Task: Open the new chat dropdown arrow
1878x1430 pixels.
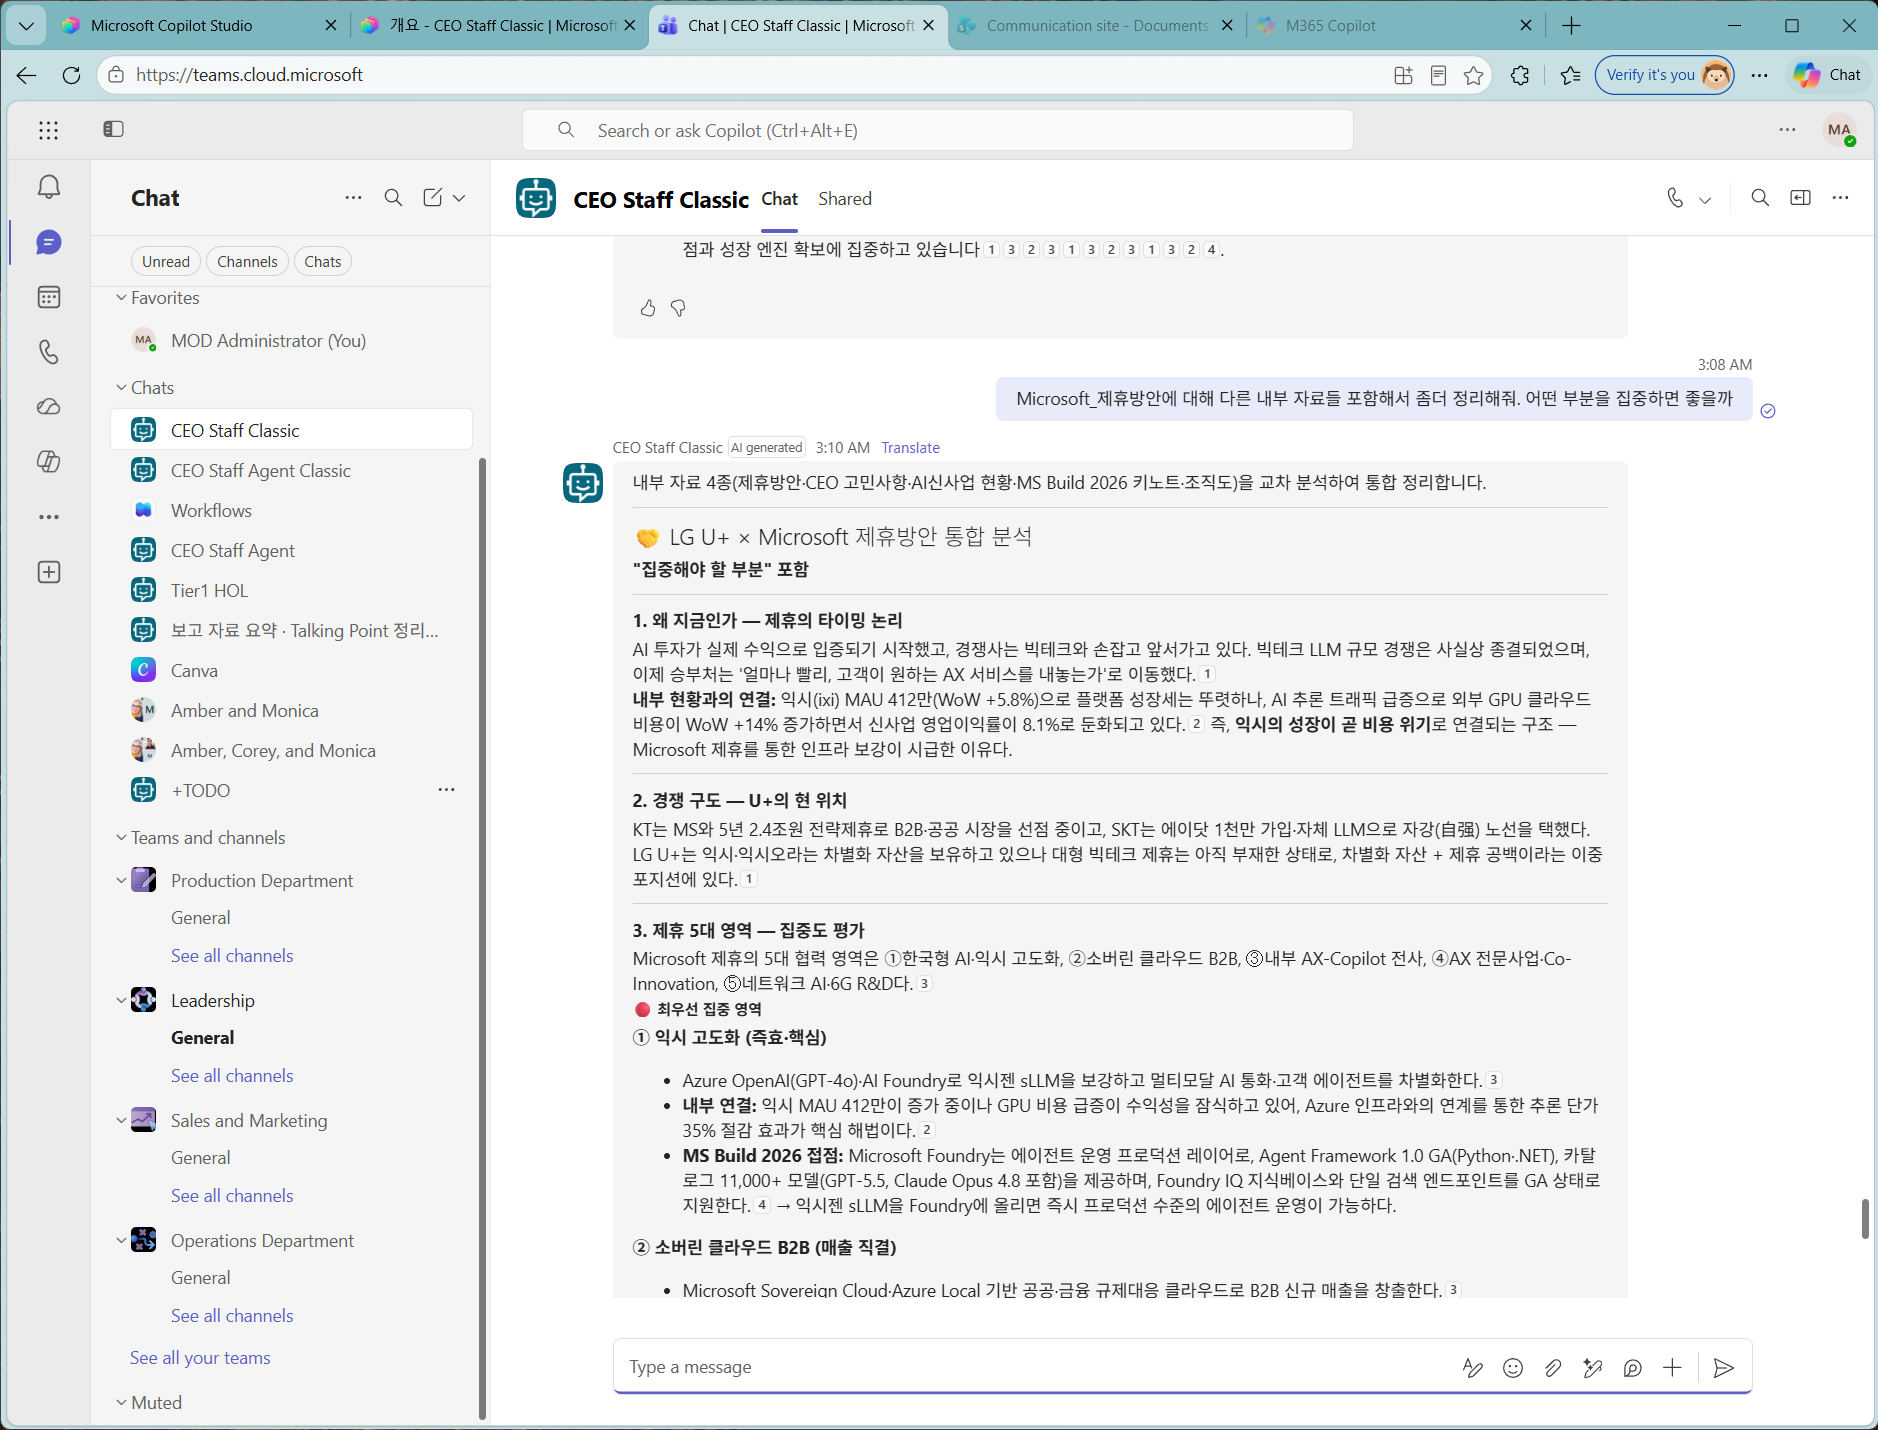Action: (x=459, y=198)
